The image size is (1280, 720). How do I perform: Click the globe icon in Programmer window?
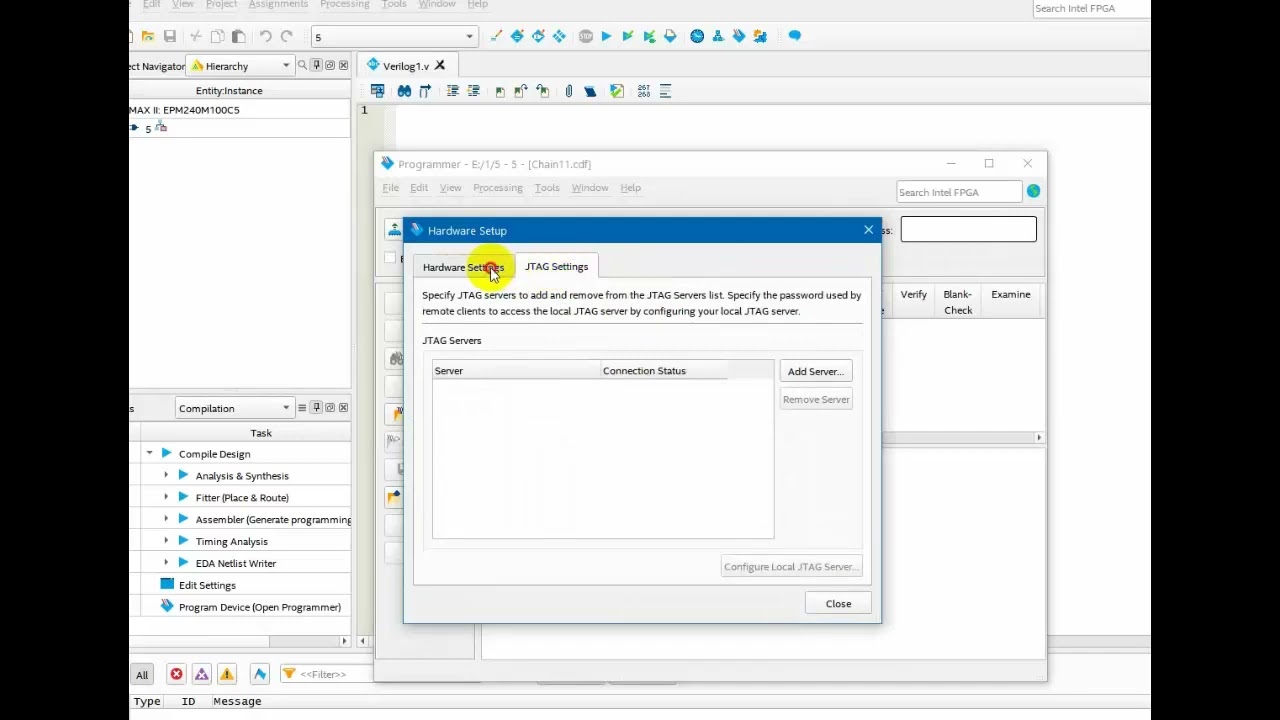[x=1033, y=191]
